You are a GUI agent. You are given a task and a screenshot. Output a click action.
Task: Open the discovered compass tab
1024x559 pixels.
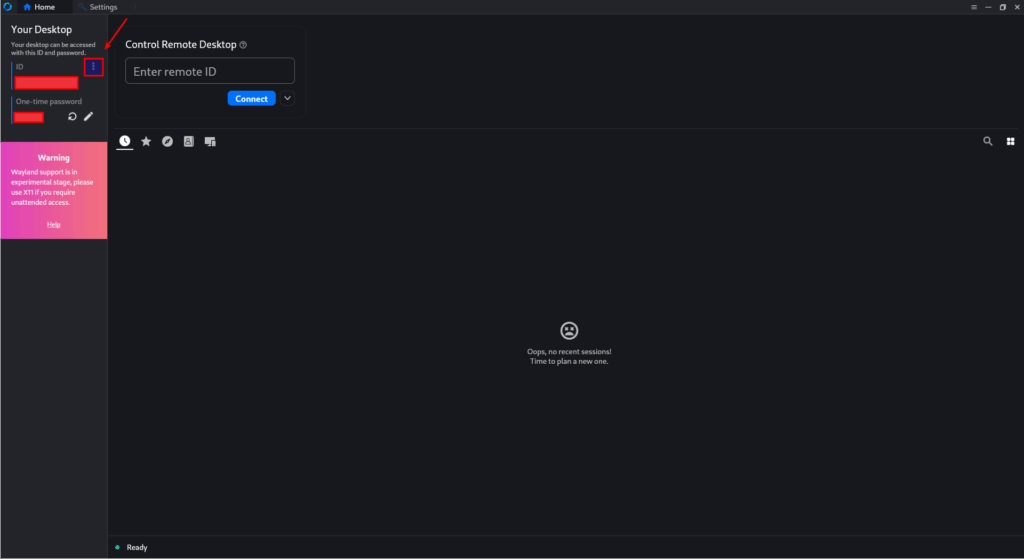(x=167, y=141)
